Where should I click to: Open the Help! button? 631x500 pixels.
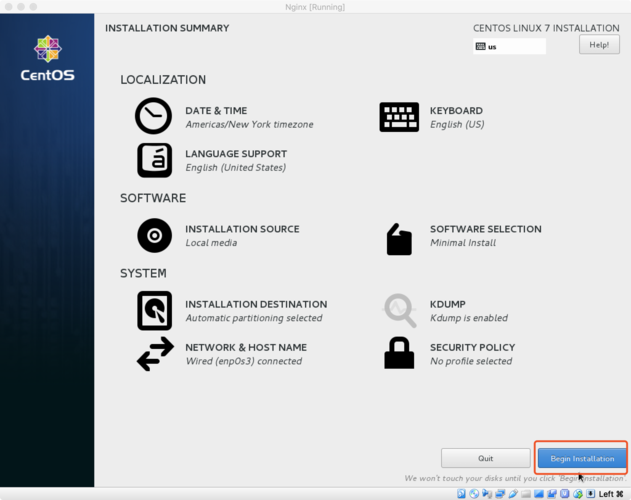pos(599,45)
